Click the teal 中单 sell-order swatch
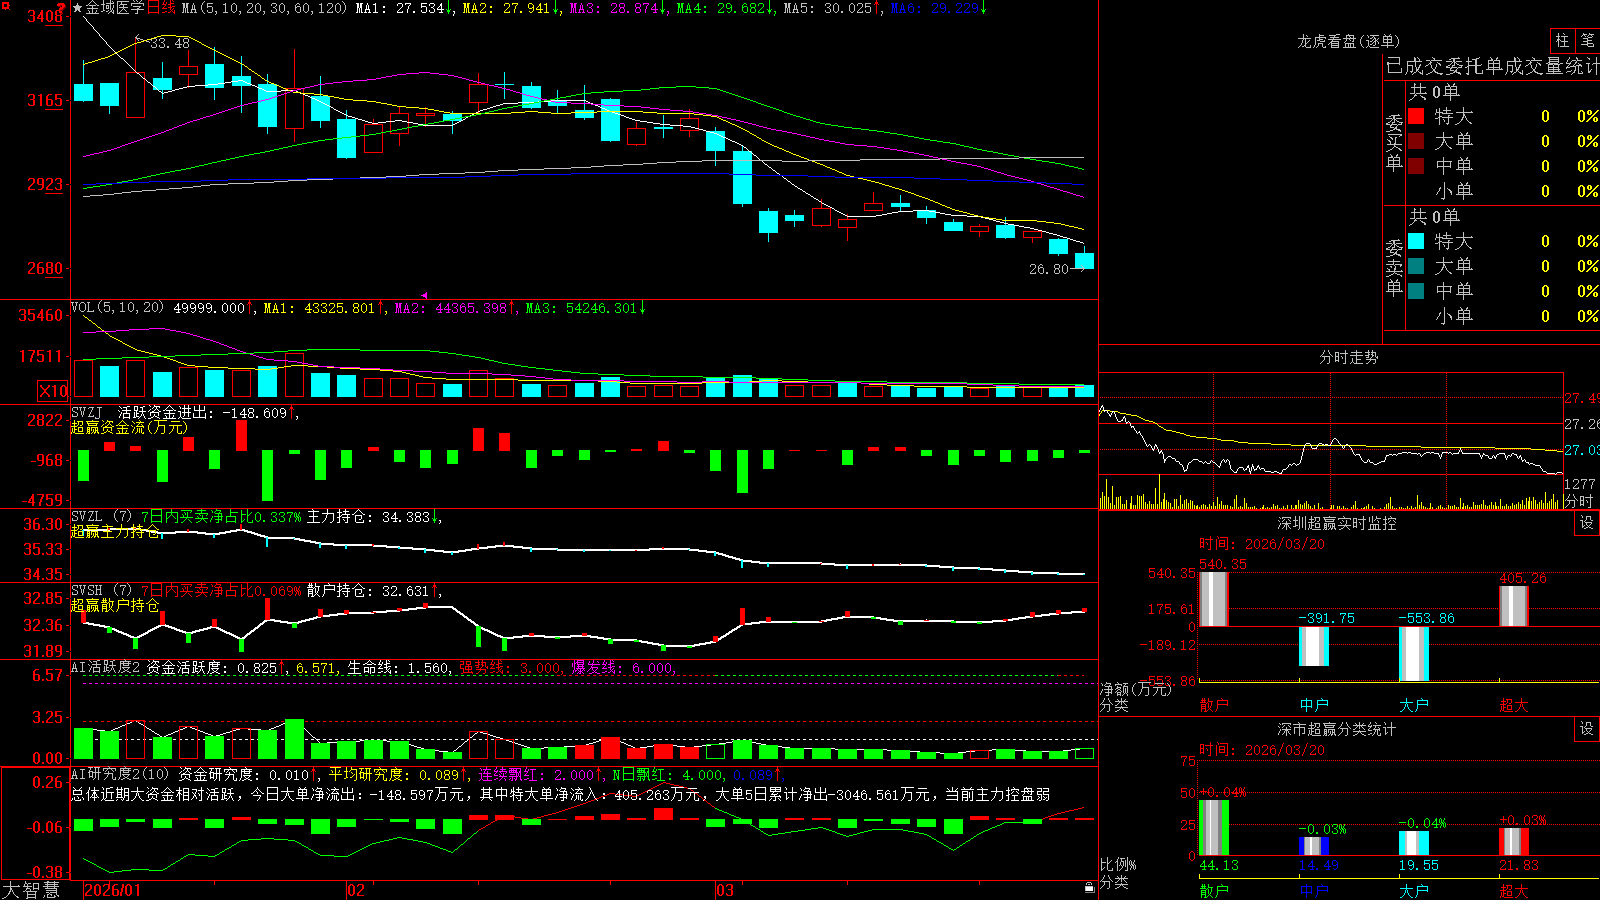 pos(1416,291)
